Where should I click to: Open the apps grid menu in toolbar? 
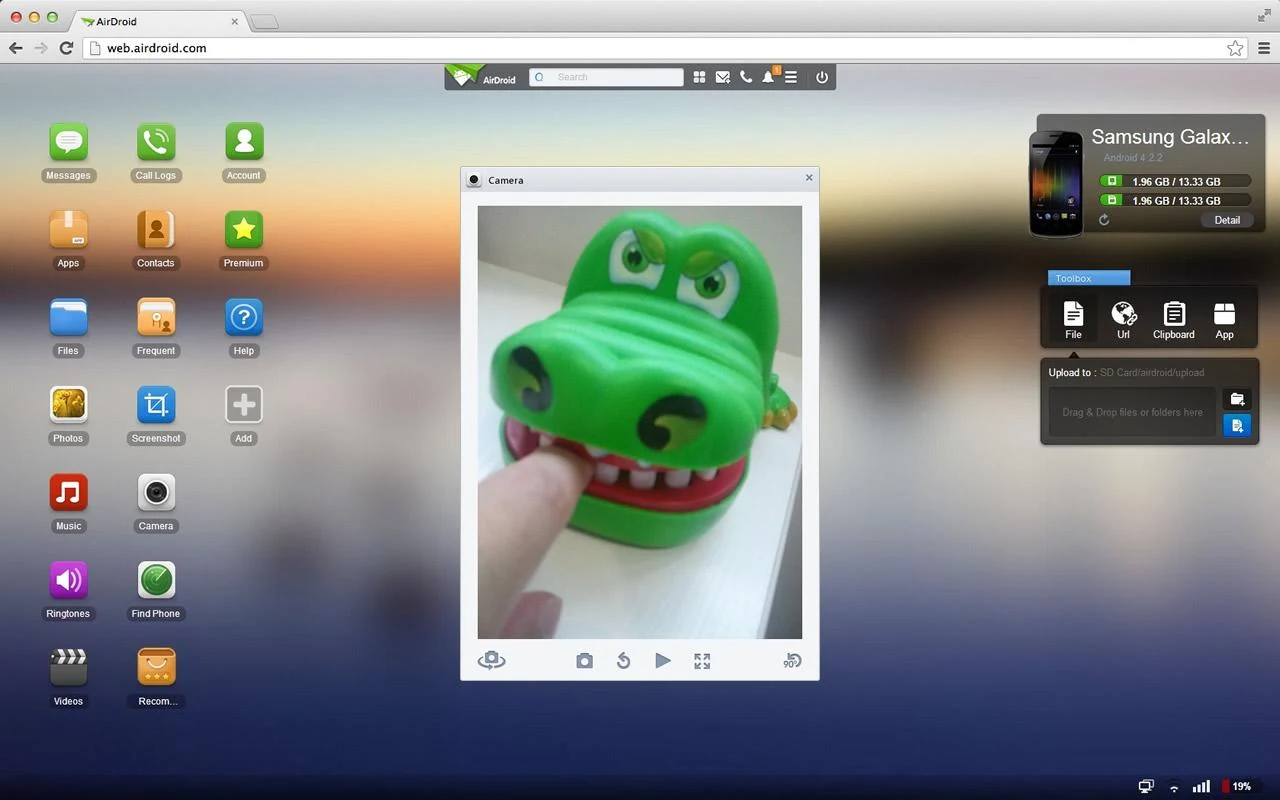click(699, 76)
